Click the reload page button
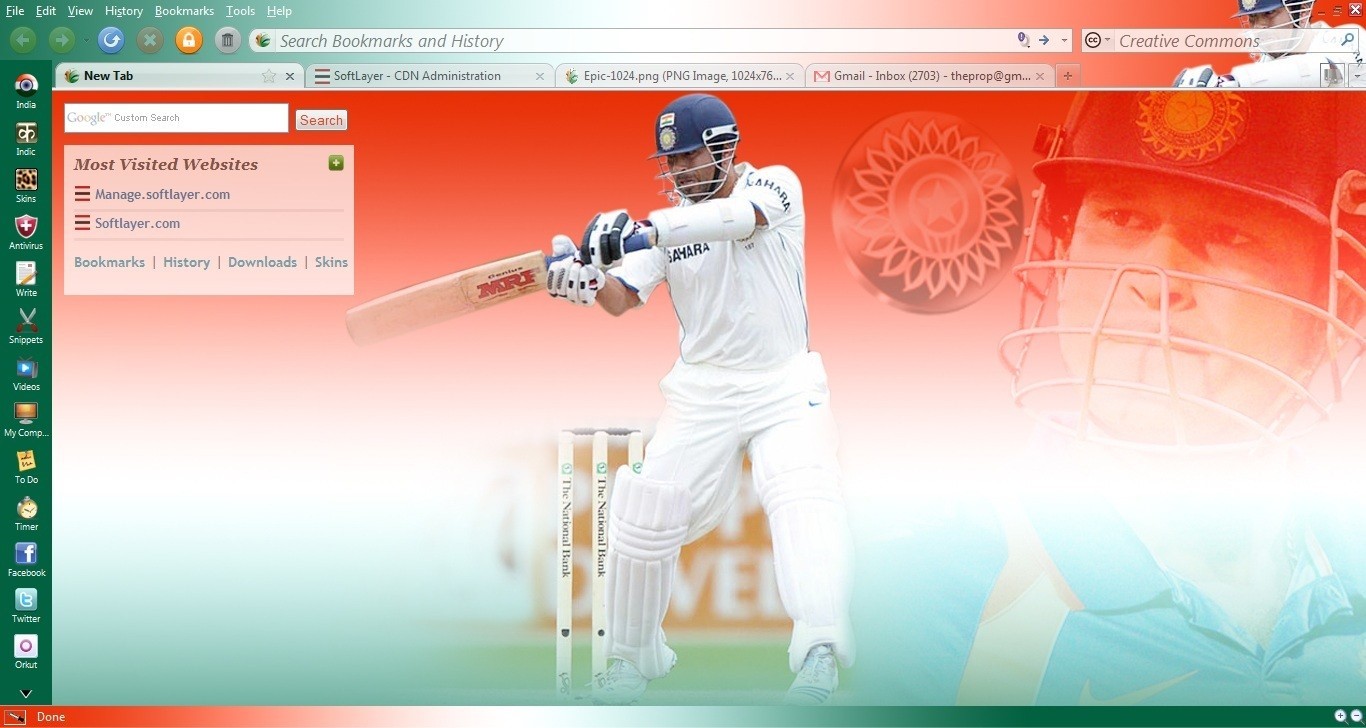This screenshot has height=728, width=1366. pos(111,40)
